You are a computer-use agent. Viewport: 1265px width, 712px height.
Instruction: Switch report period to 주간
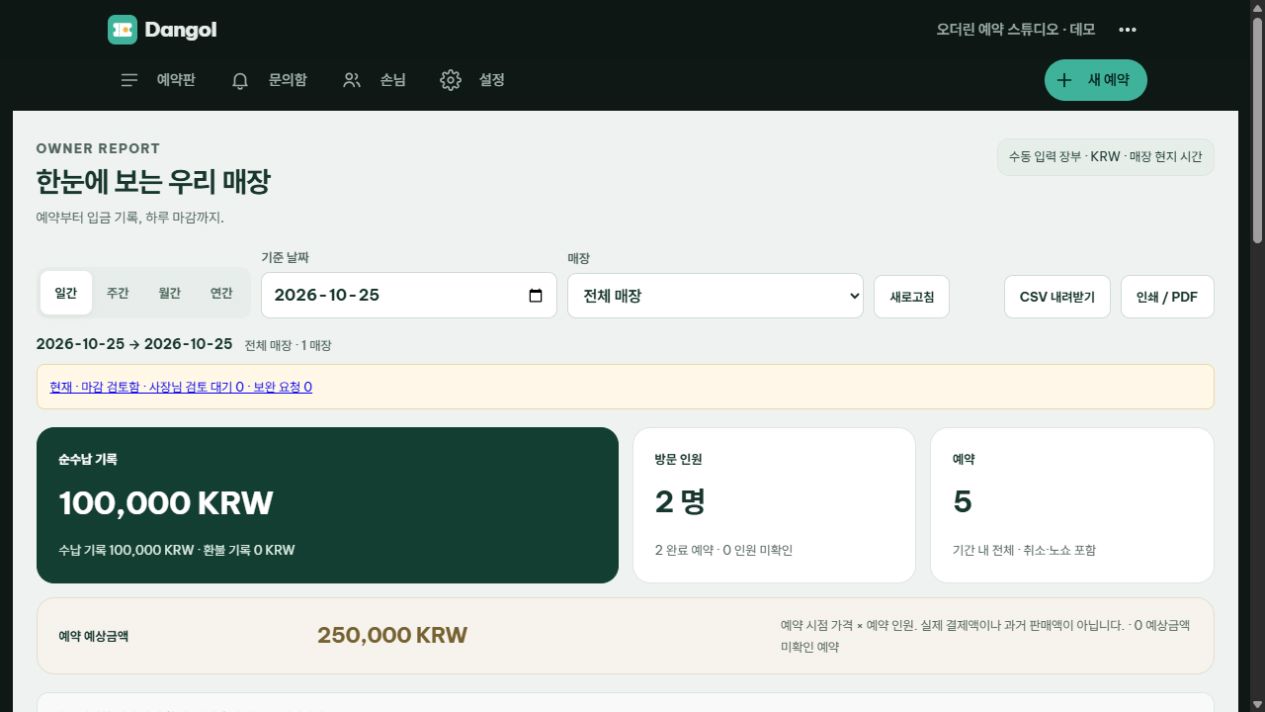point(118,293)
